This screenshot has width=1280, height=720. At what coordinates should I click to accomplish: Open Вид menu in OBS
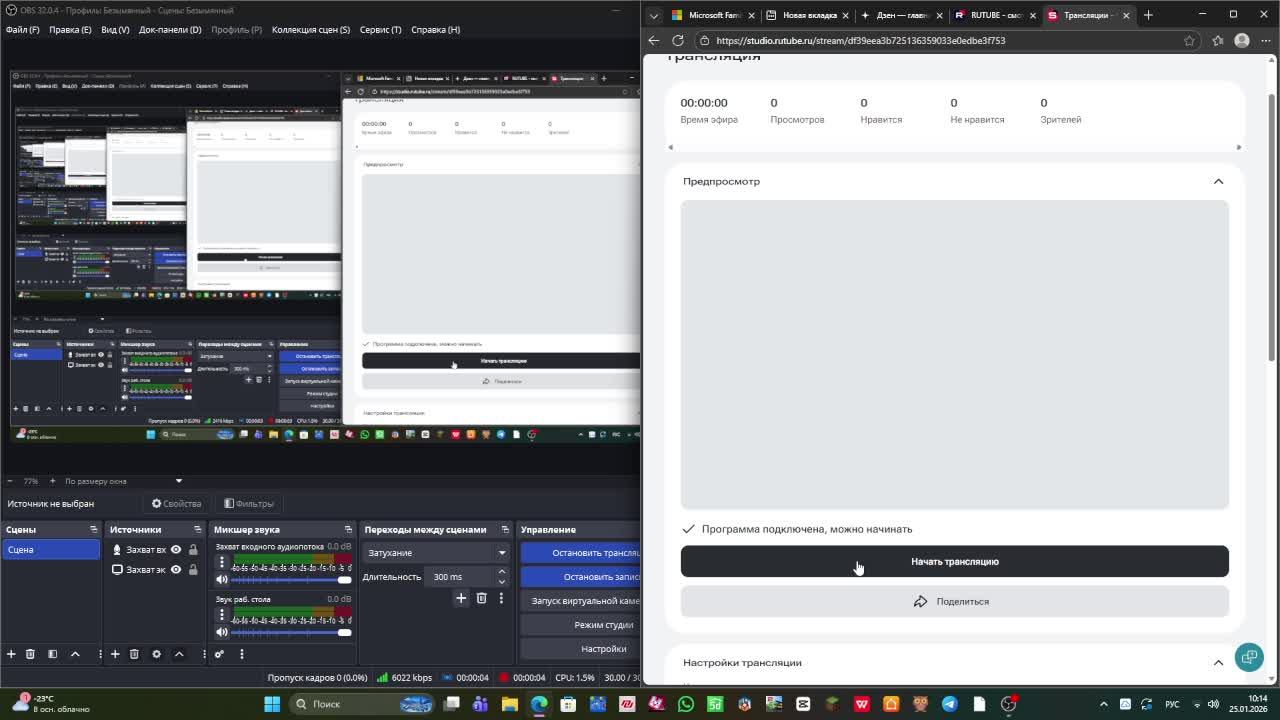[x=115, y=30]
